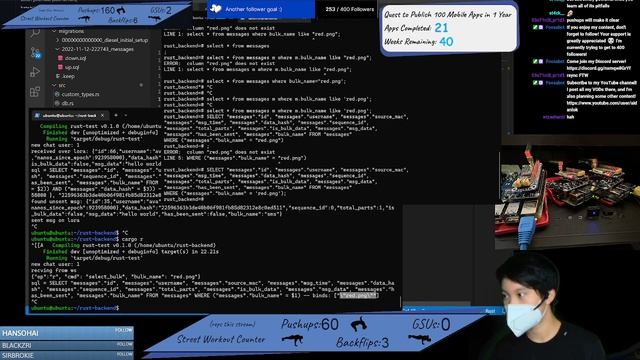Viewport: 640px width, 360px height.
Task: Open the up.sql file
Action: (72, 67)
